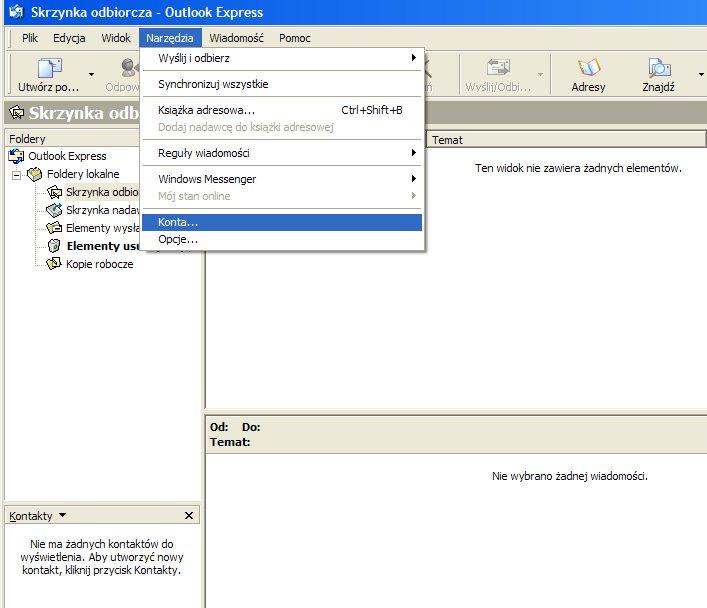This screenshot has width=707, height=608.
Task: Close the Kontakty panel
Action: (189, 516)
